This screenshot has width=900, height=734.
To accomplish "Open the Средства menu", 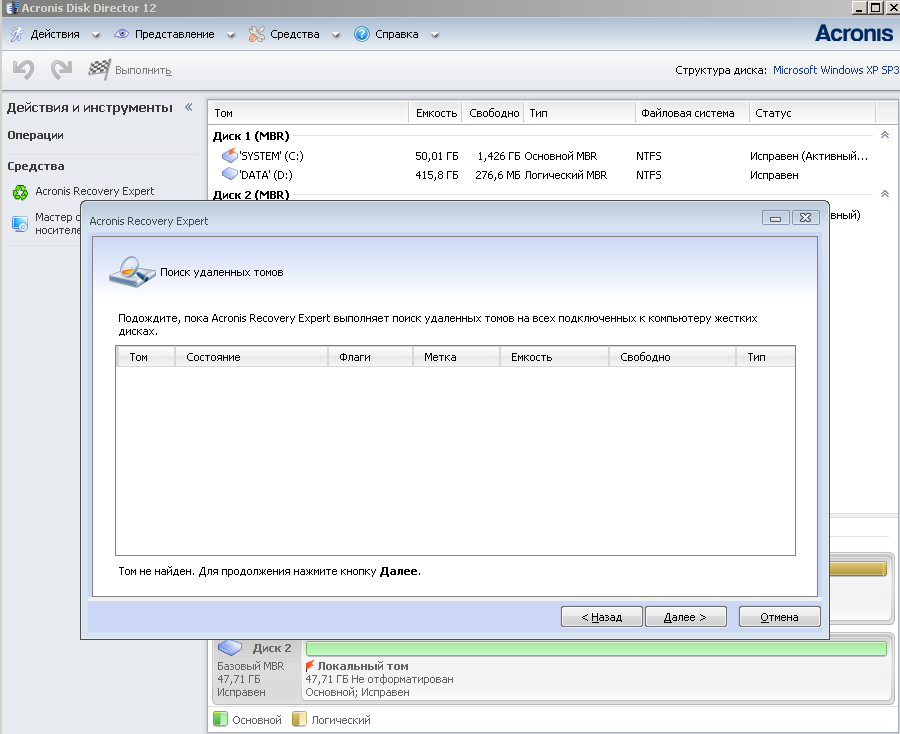I will coord(294,34).
